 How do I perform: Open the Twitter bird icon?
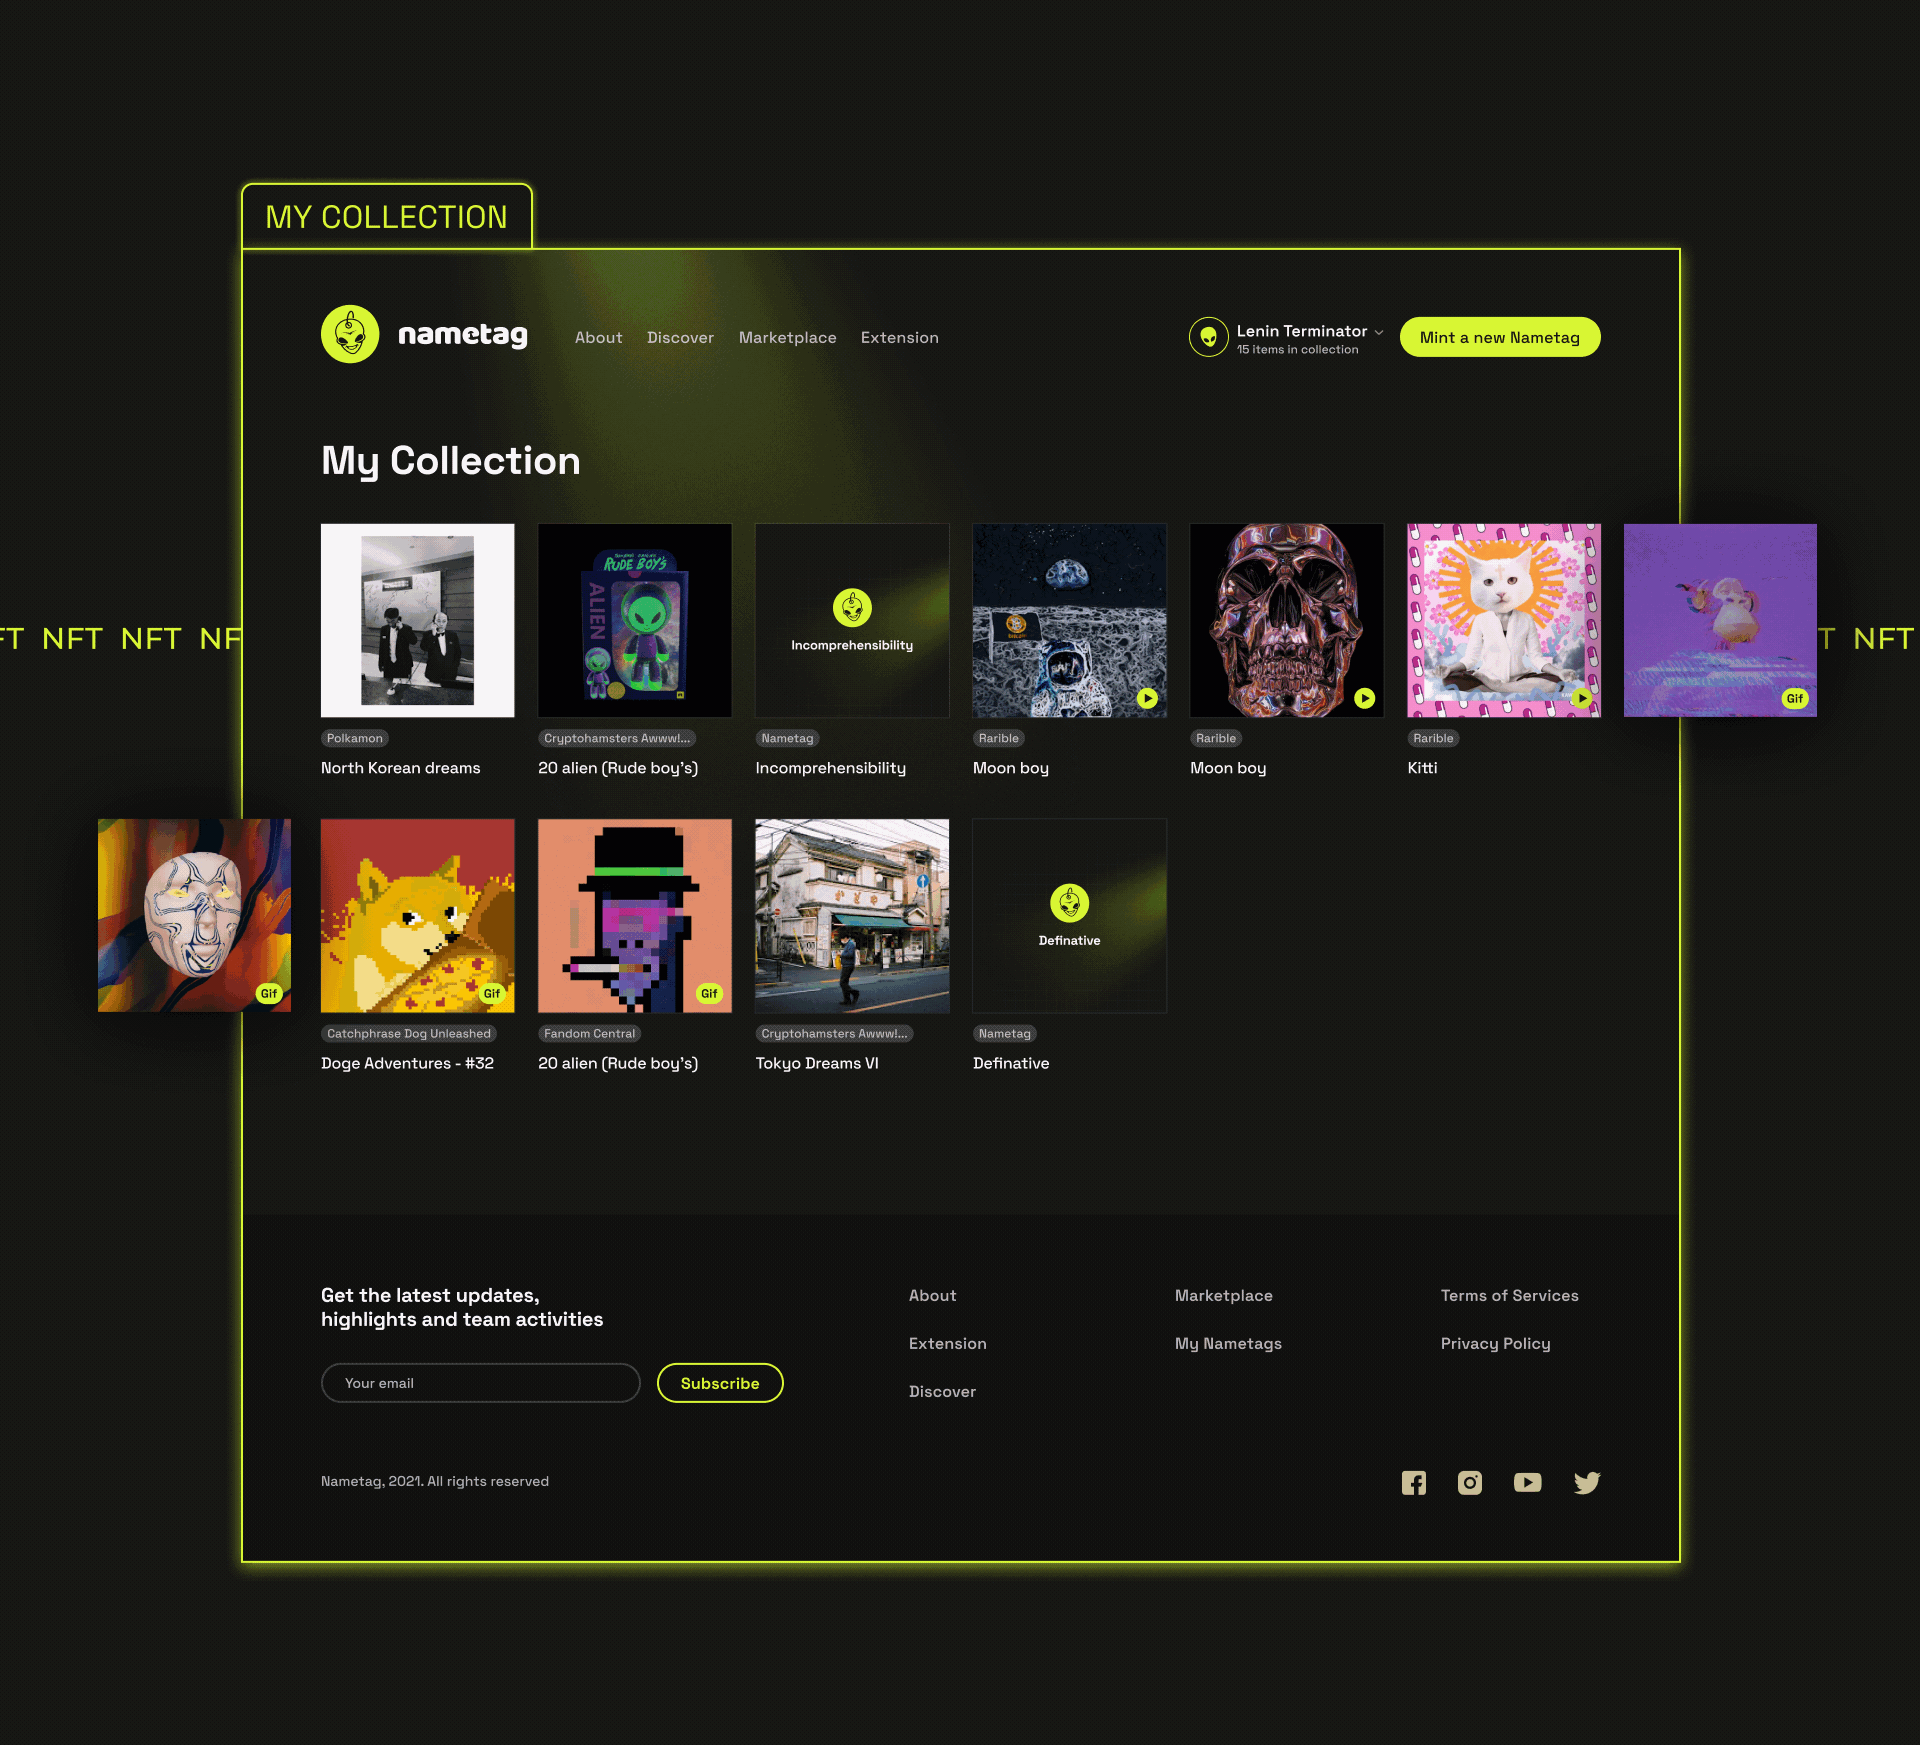1587,1483
